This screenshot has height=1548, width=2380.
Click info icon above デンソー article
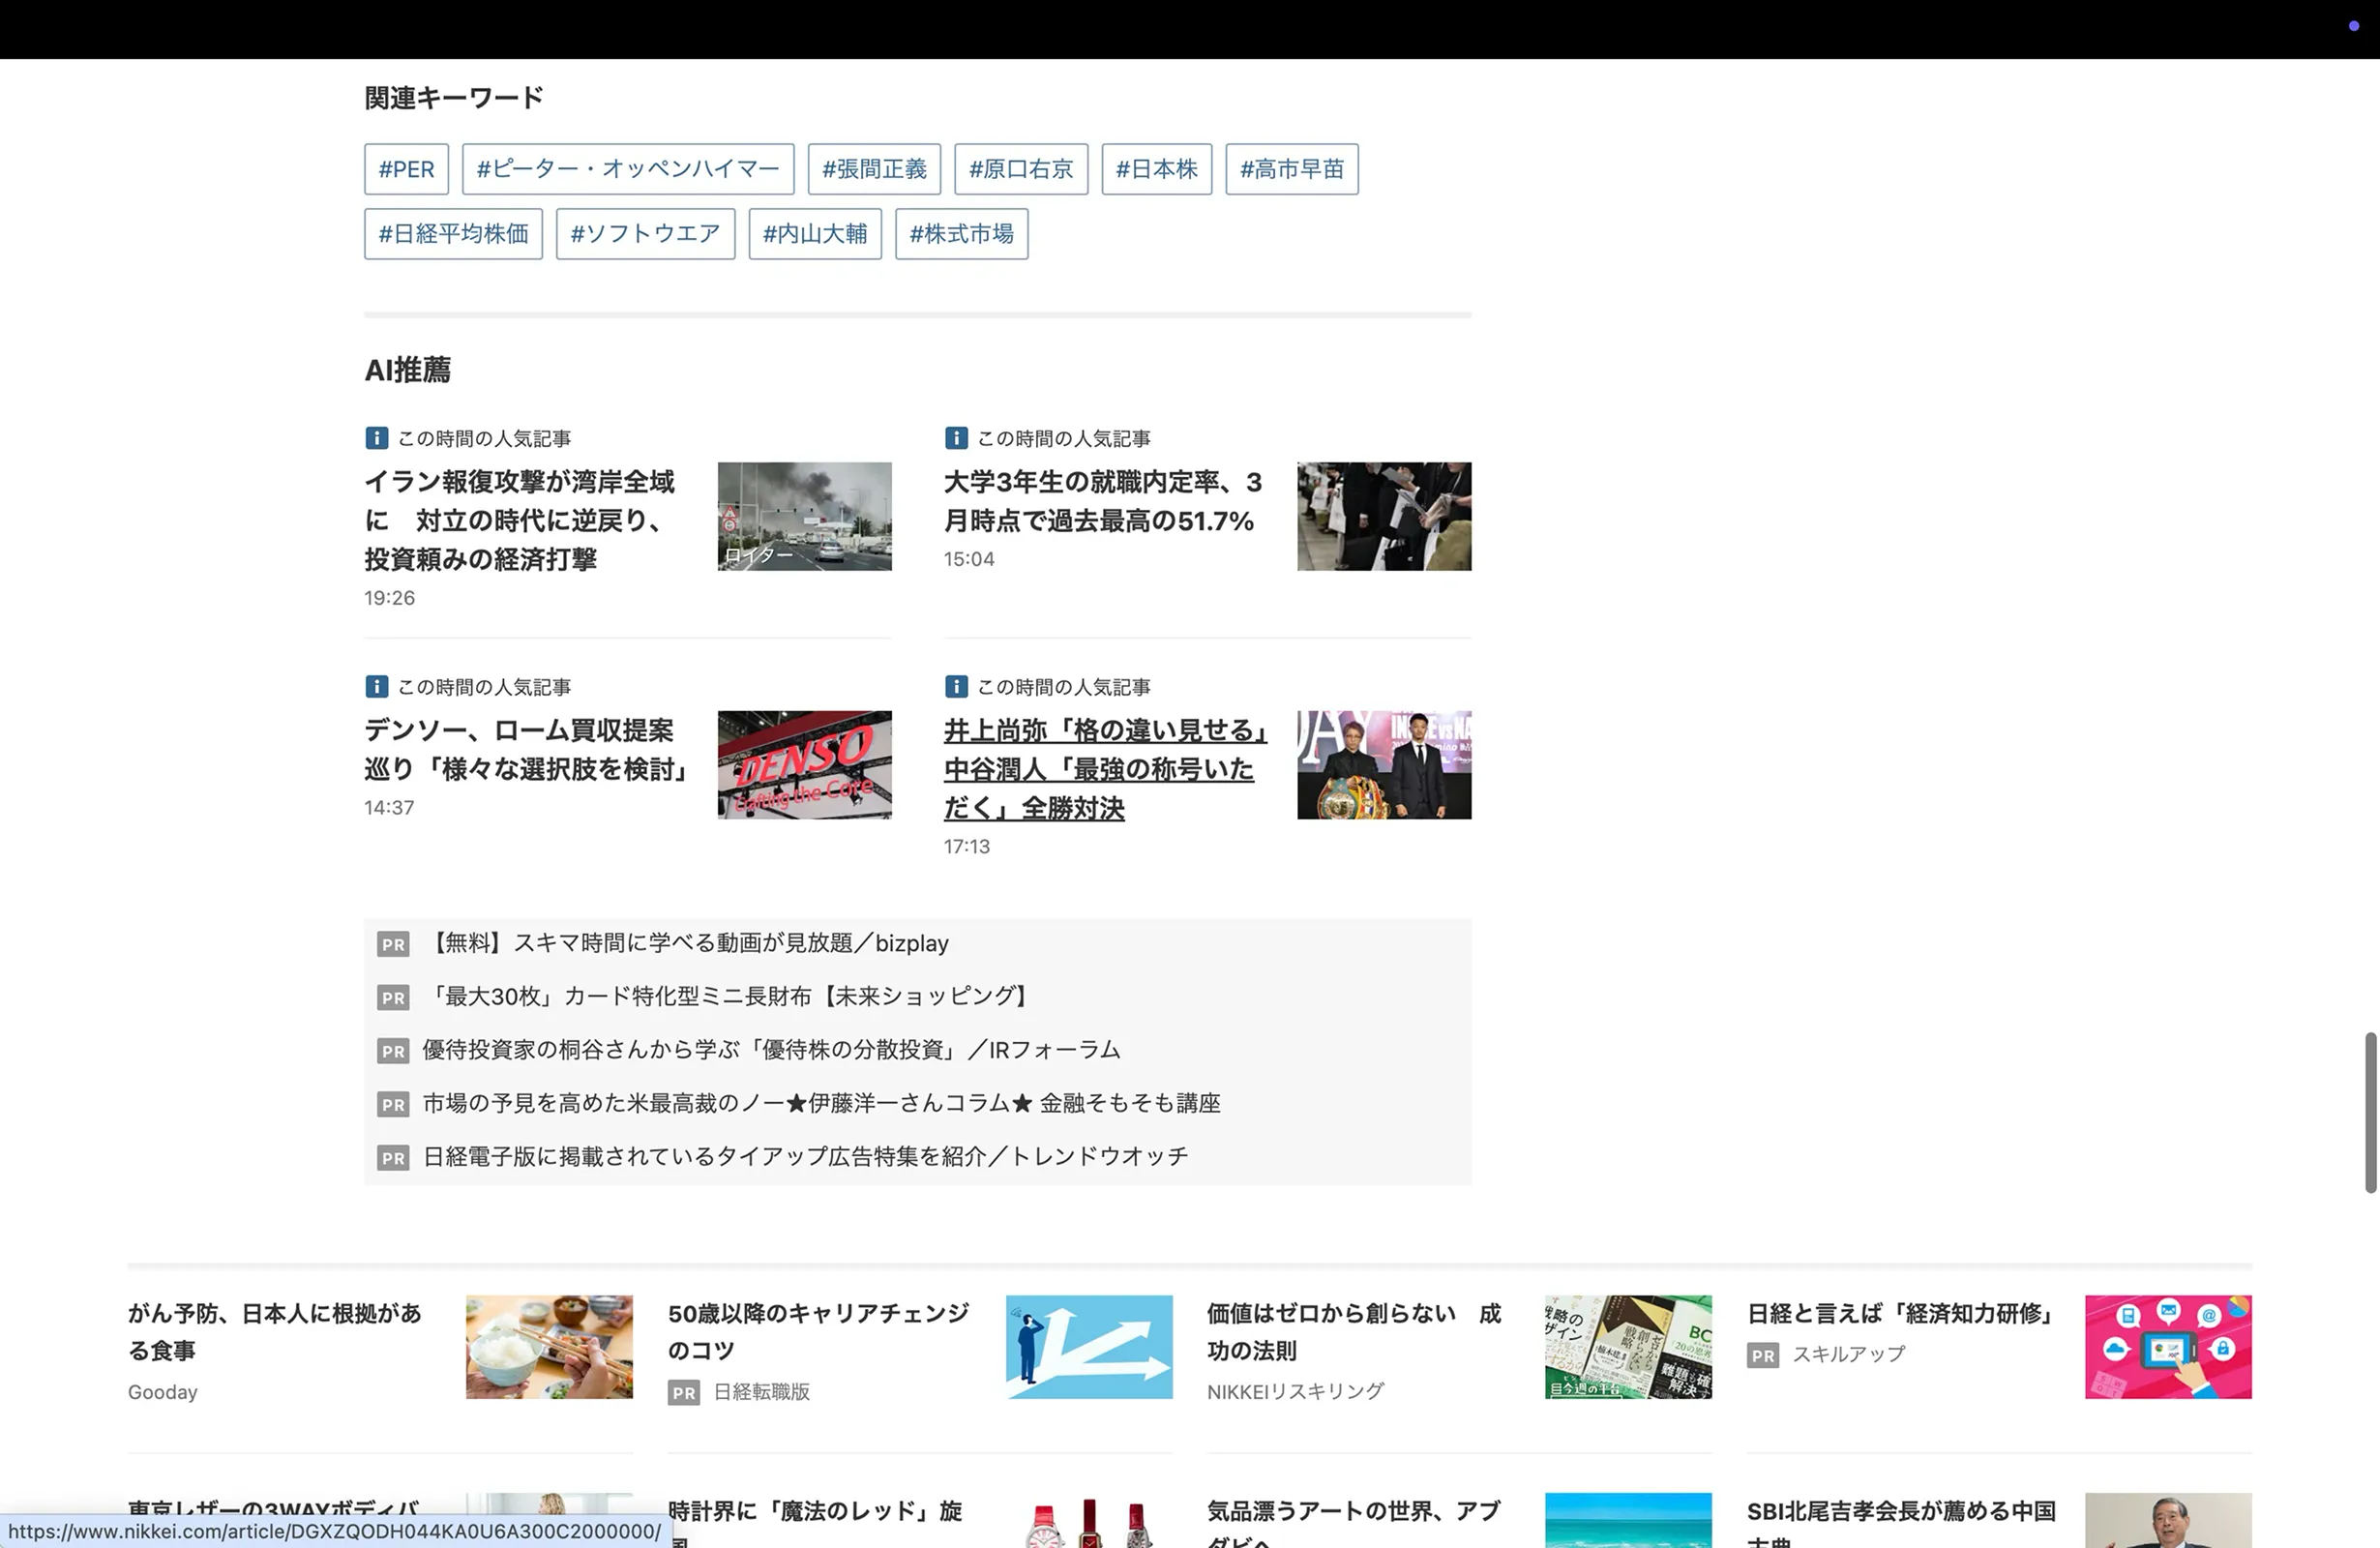[x=376, y=686]
